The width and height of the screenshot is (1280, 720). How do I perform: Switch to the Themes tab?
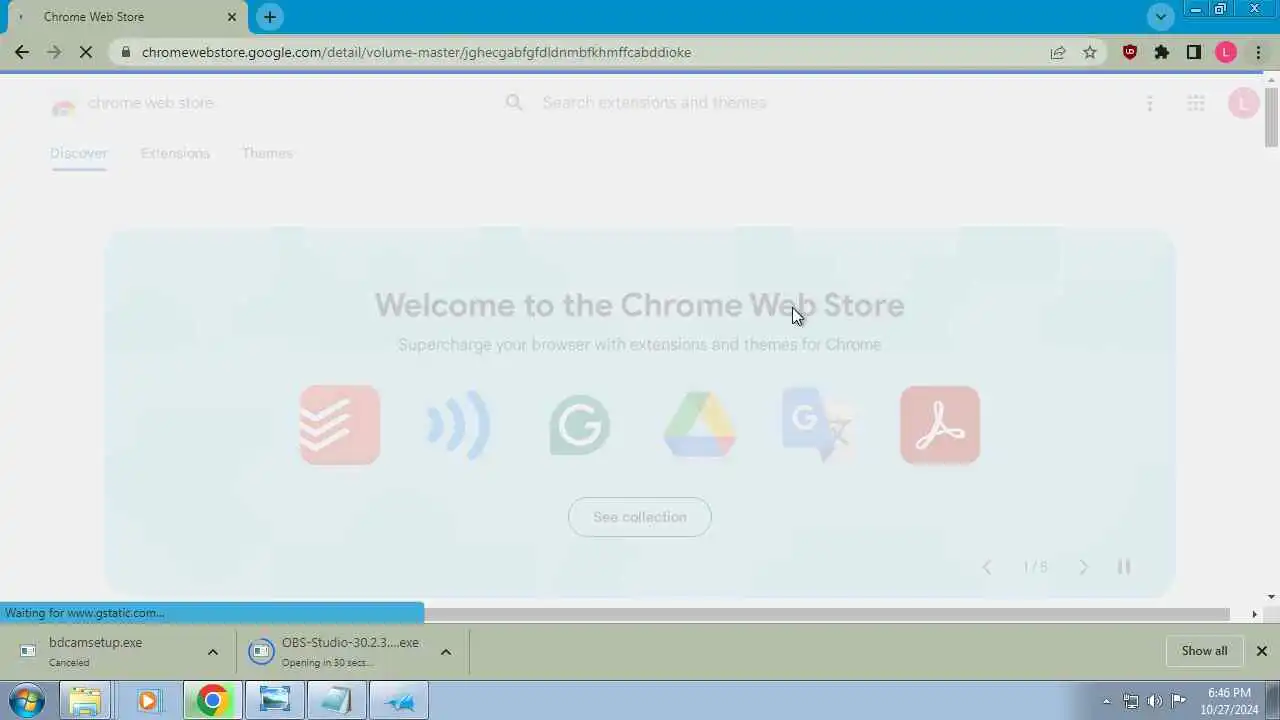tap(267, 153)
